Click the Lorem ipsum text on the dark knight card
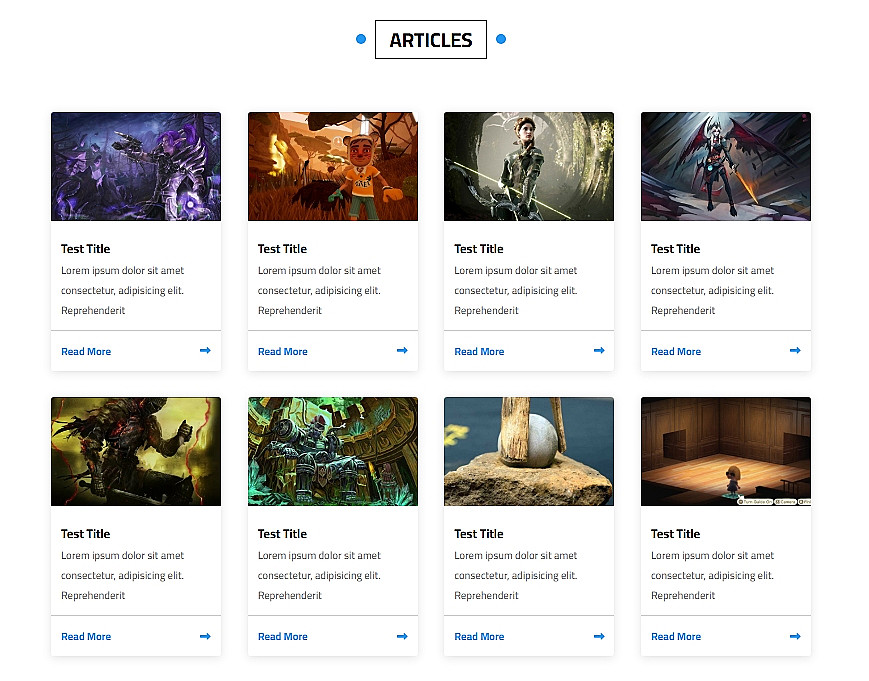The height and width of the screenshot is (681, 869). (122, 575)
